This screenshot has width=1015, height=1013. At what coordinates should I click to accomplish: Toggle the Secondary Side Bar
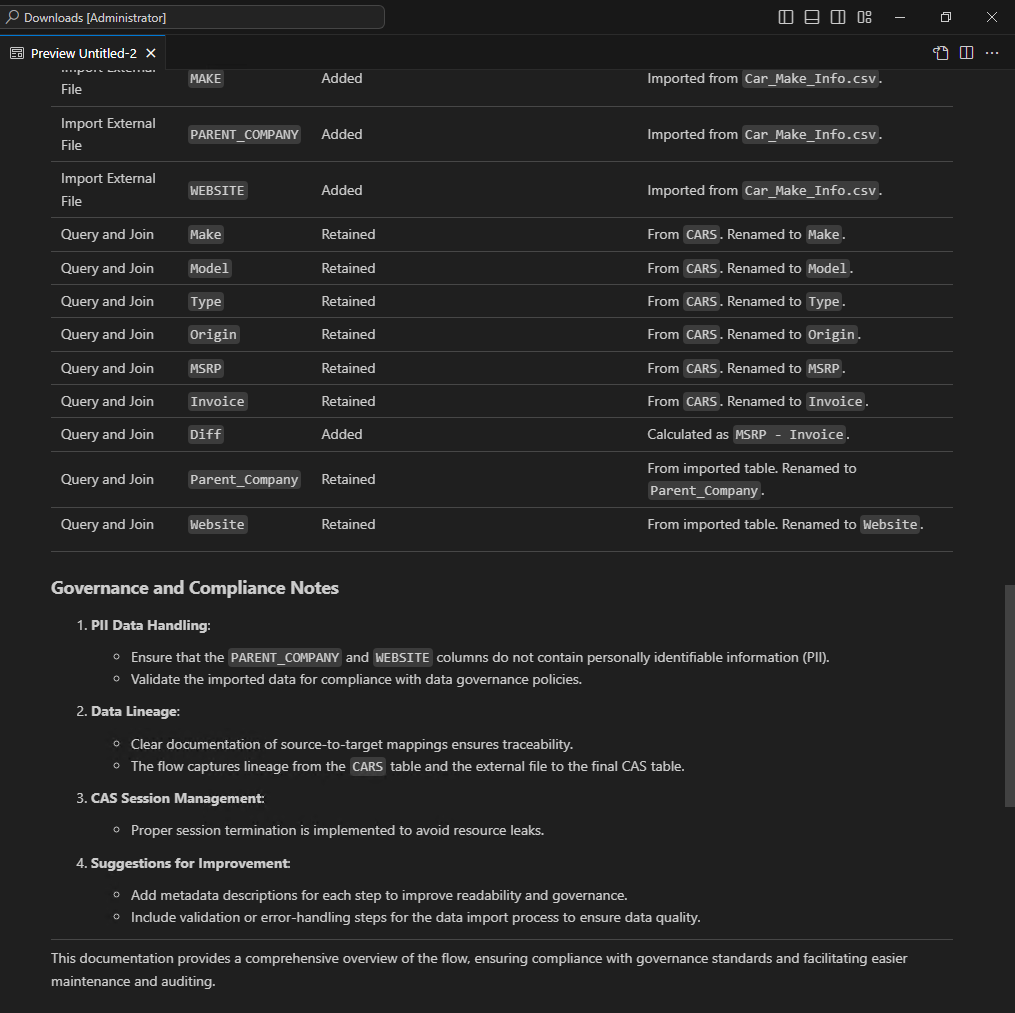click(x=838, y=17)
